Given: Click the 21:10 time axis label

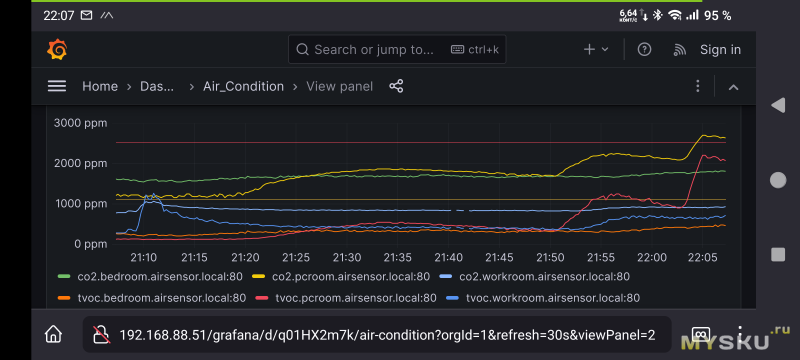Looking at the screenshot, I should [144, 258].
